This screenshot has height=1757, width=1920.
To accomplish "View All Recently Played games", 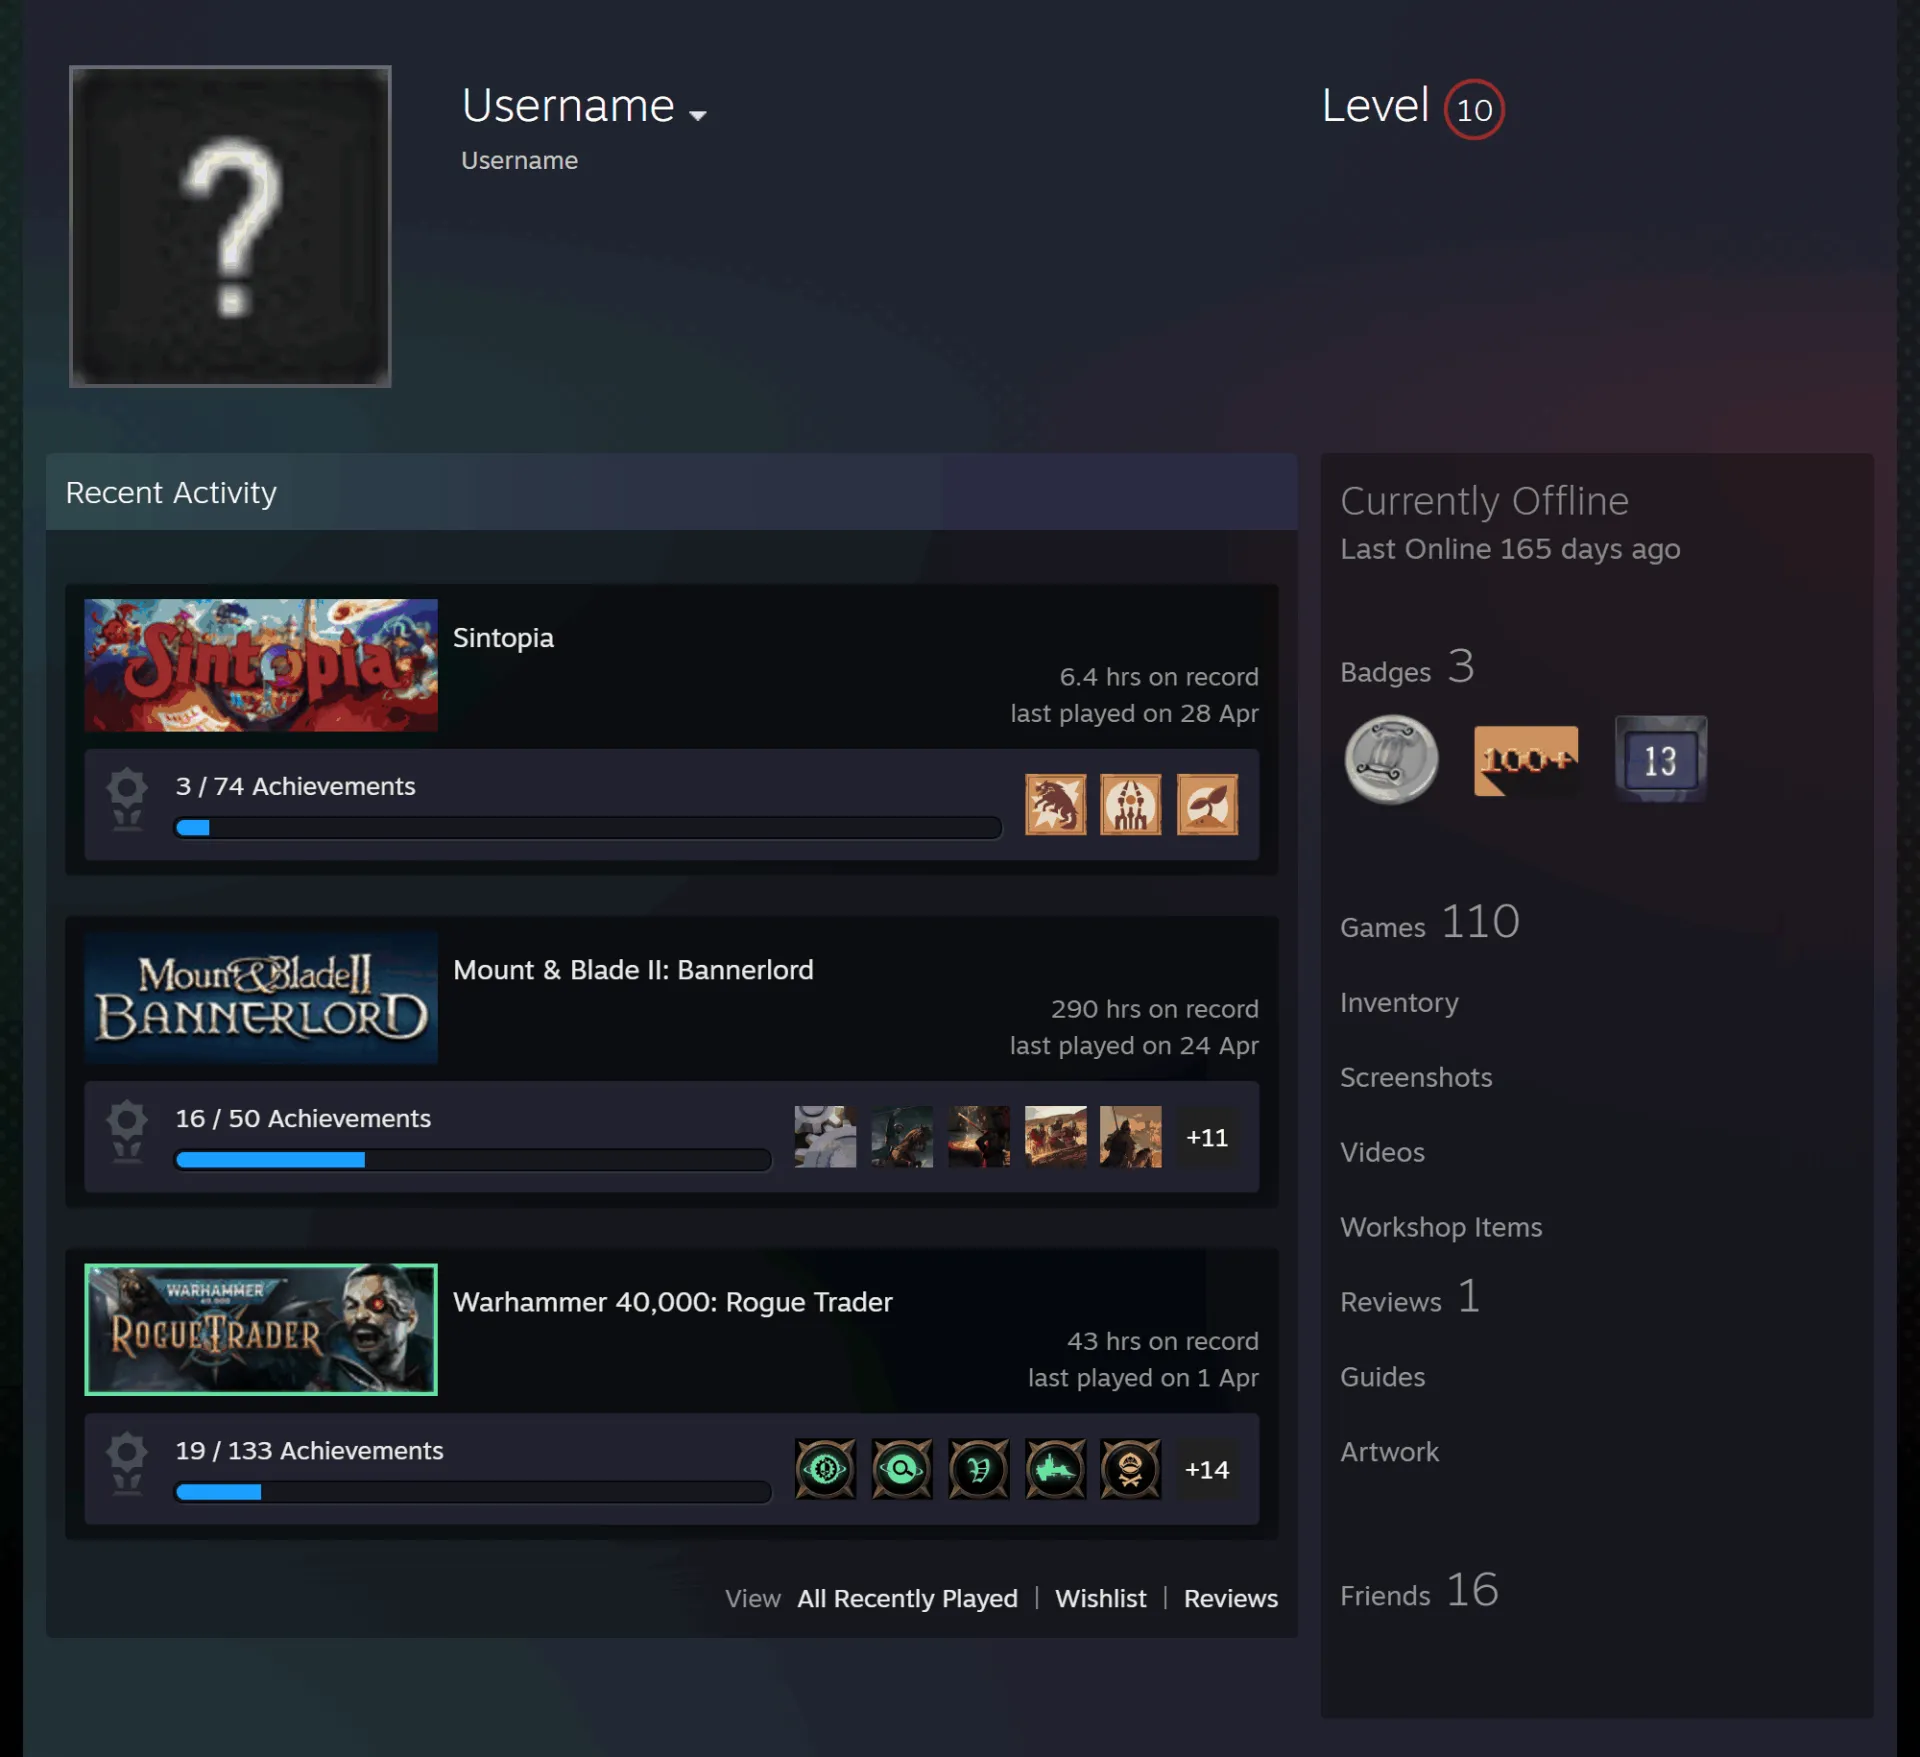I will [x=907, y=1598].
